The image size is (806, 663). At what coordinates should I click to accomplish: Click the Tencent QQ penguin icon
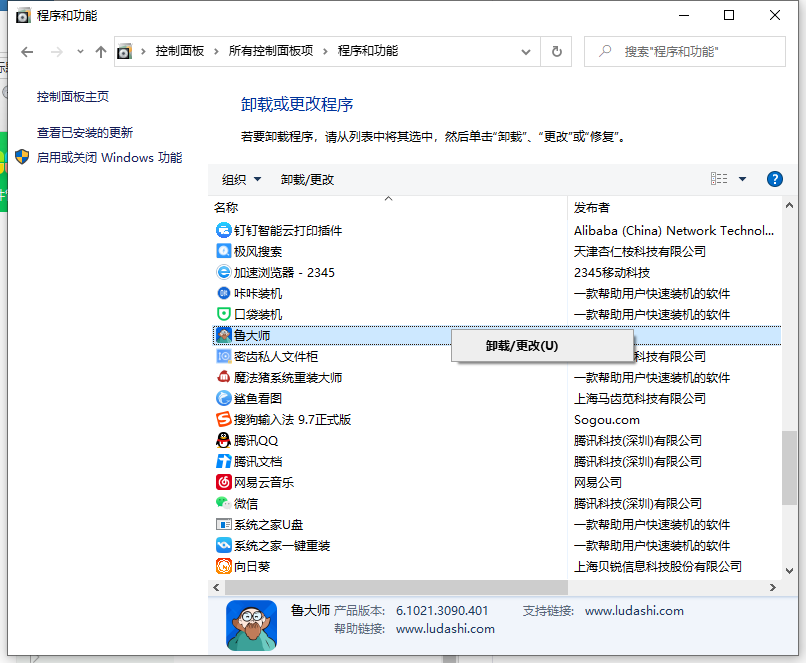(224, 440)
